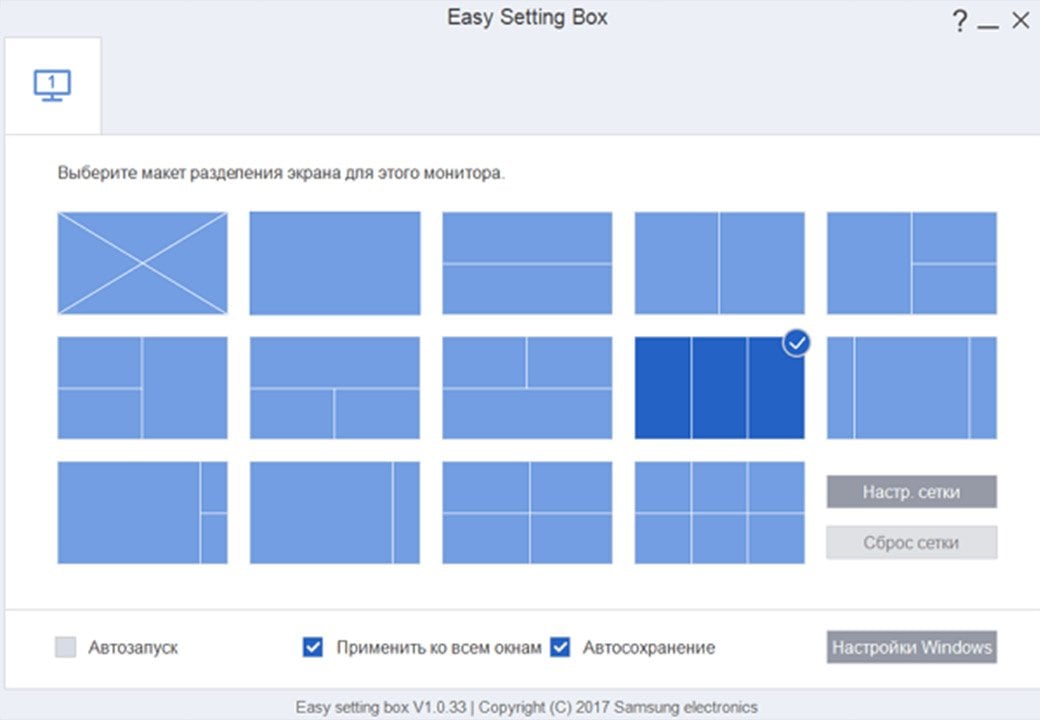The image size is (1040, 720).
Task: Pick layout with two top panes and bottom row
Action: (x=527, y=388)
